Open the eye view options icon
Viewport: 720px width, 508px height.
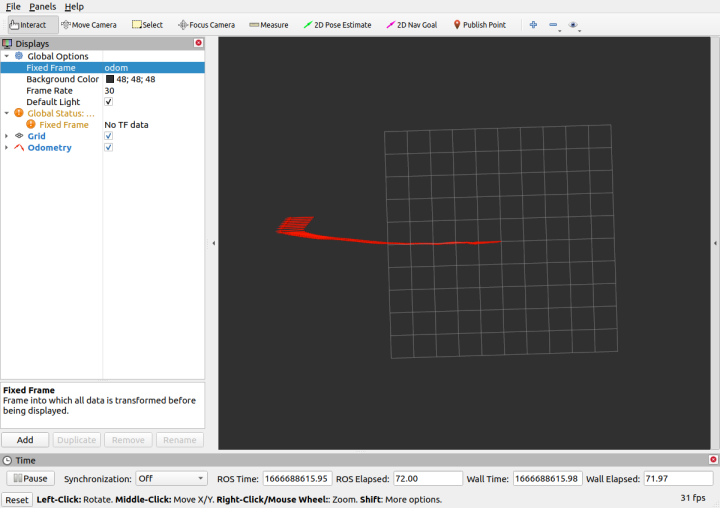click(573, 25)
